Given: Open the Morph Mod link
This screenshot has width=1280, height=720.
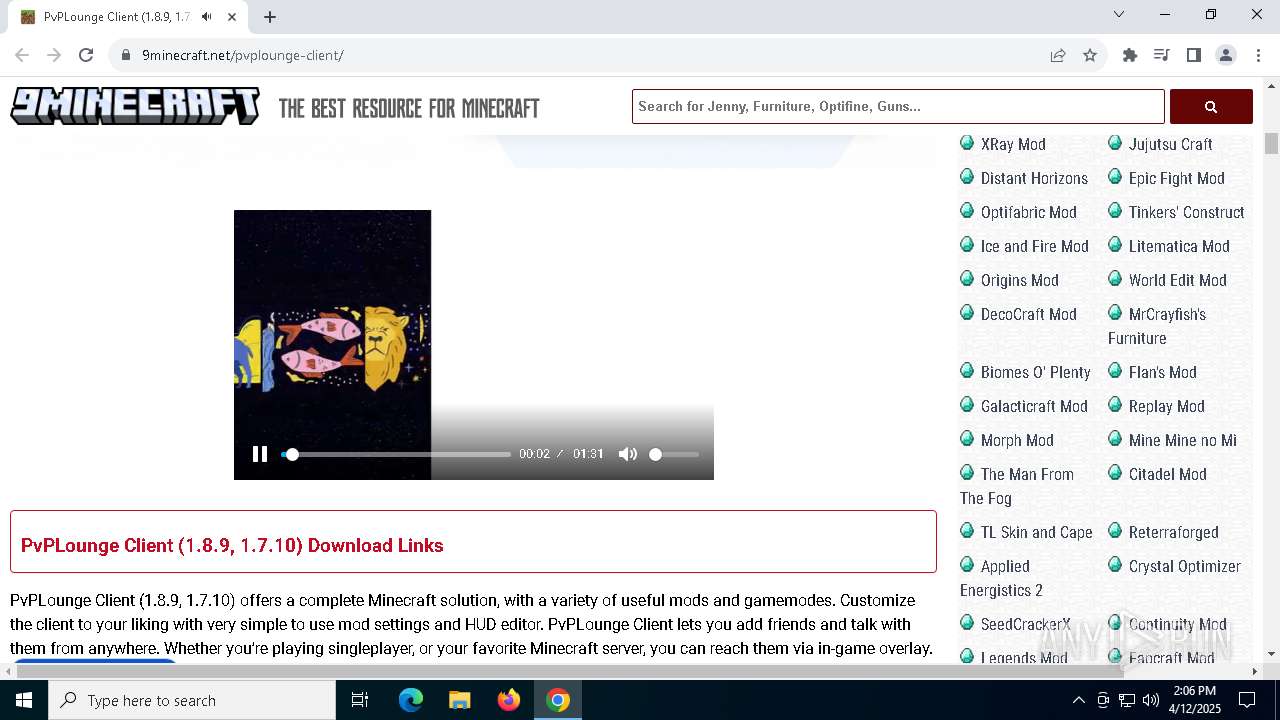Looking at the screenshot, I should coord(1017,440).
